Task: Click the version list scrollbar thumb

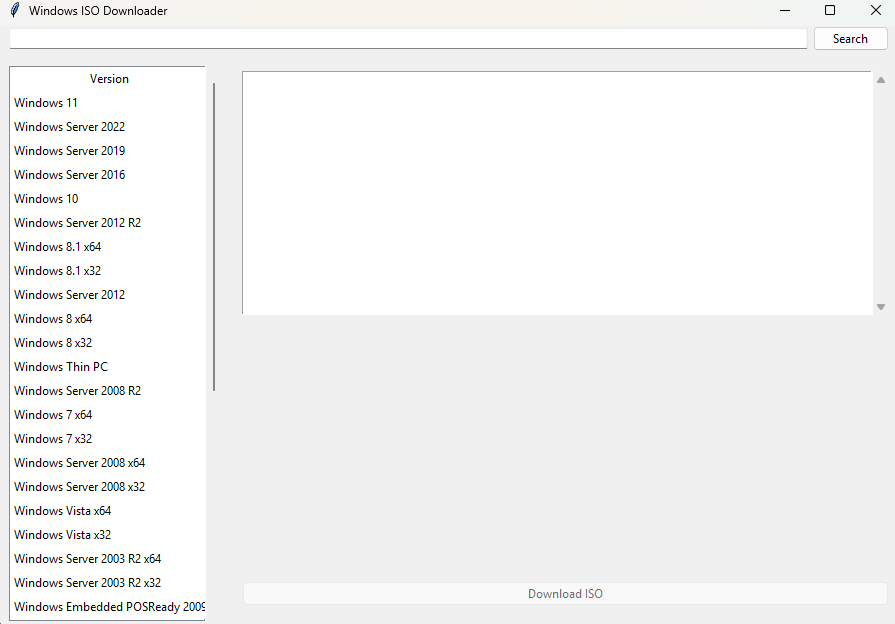Action: coord(214,237)
